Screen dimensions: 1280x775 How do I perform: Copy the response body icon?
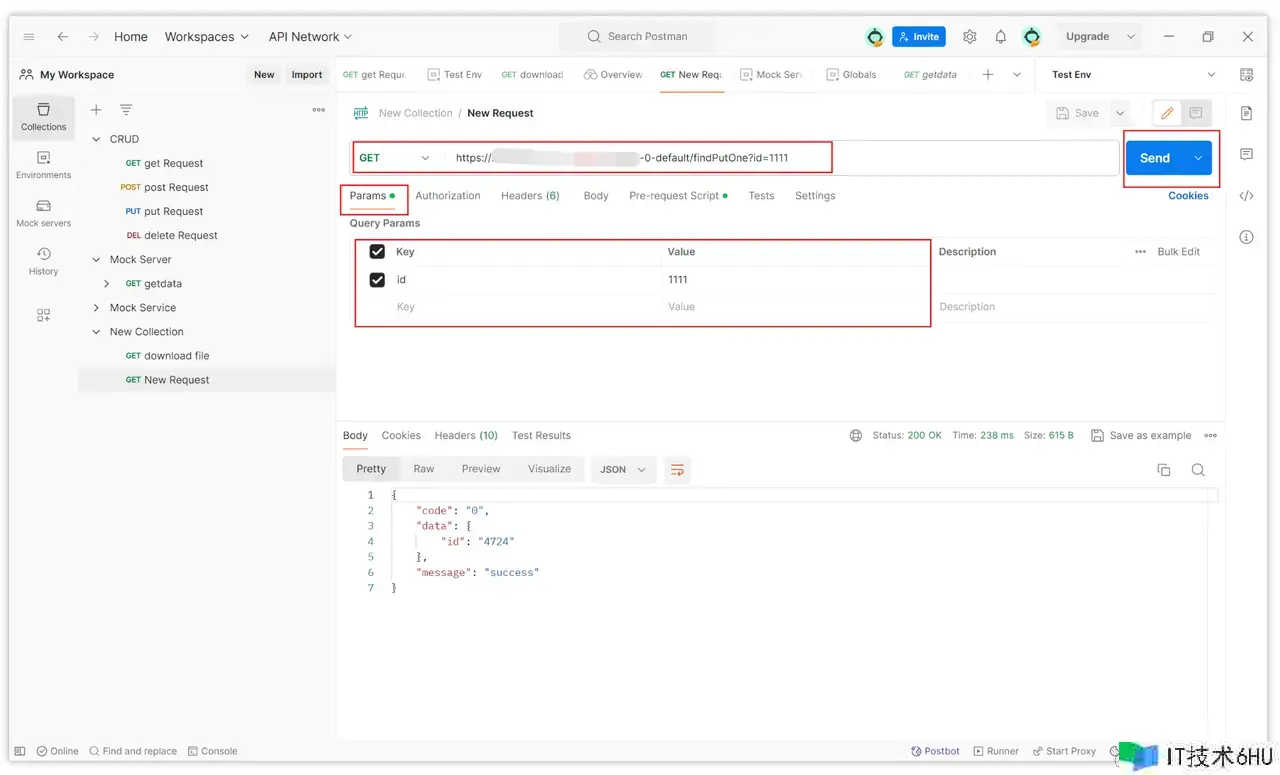click(x=1164, y=470)
